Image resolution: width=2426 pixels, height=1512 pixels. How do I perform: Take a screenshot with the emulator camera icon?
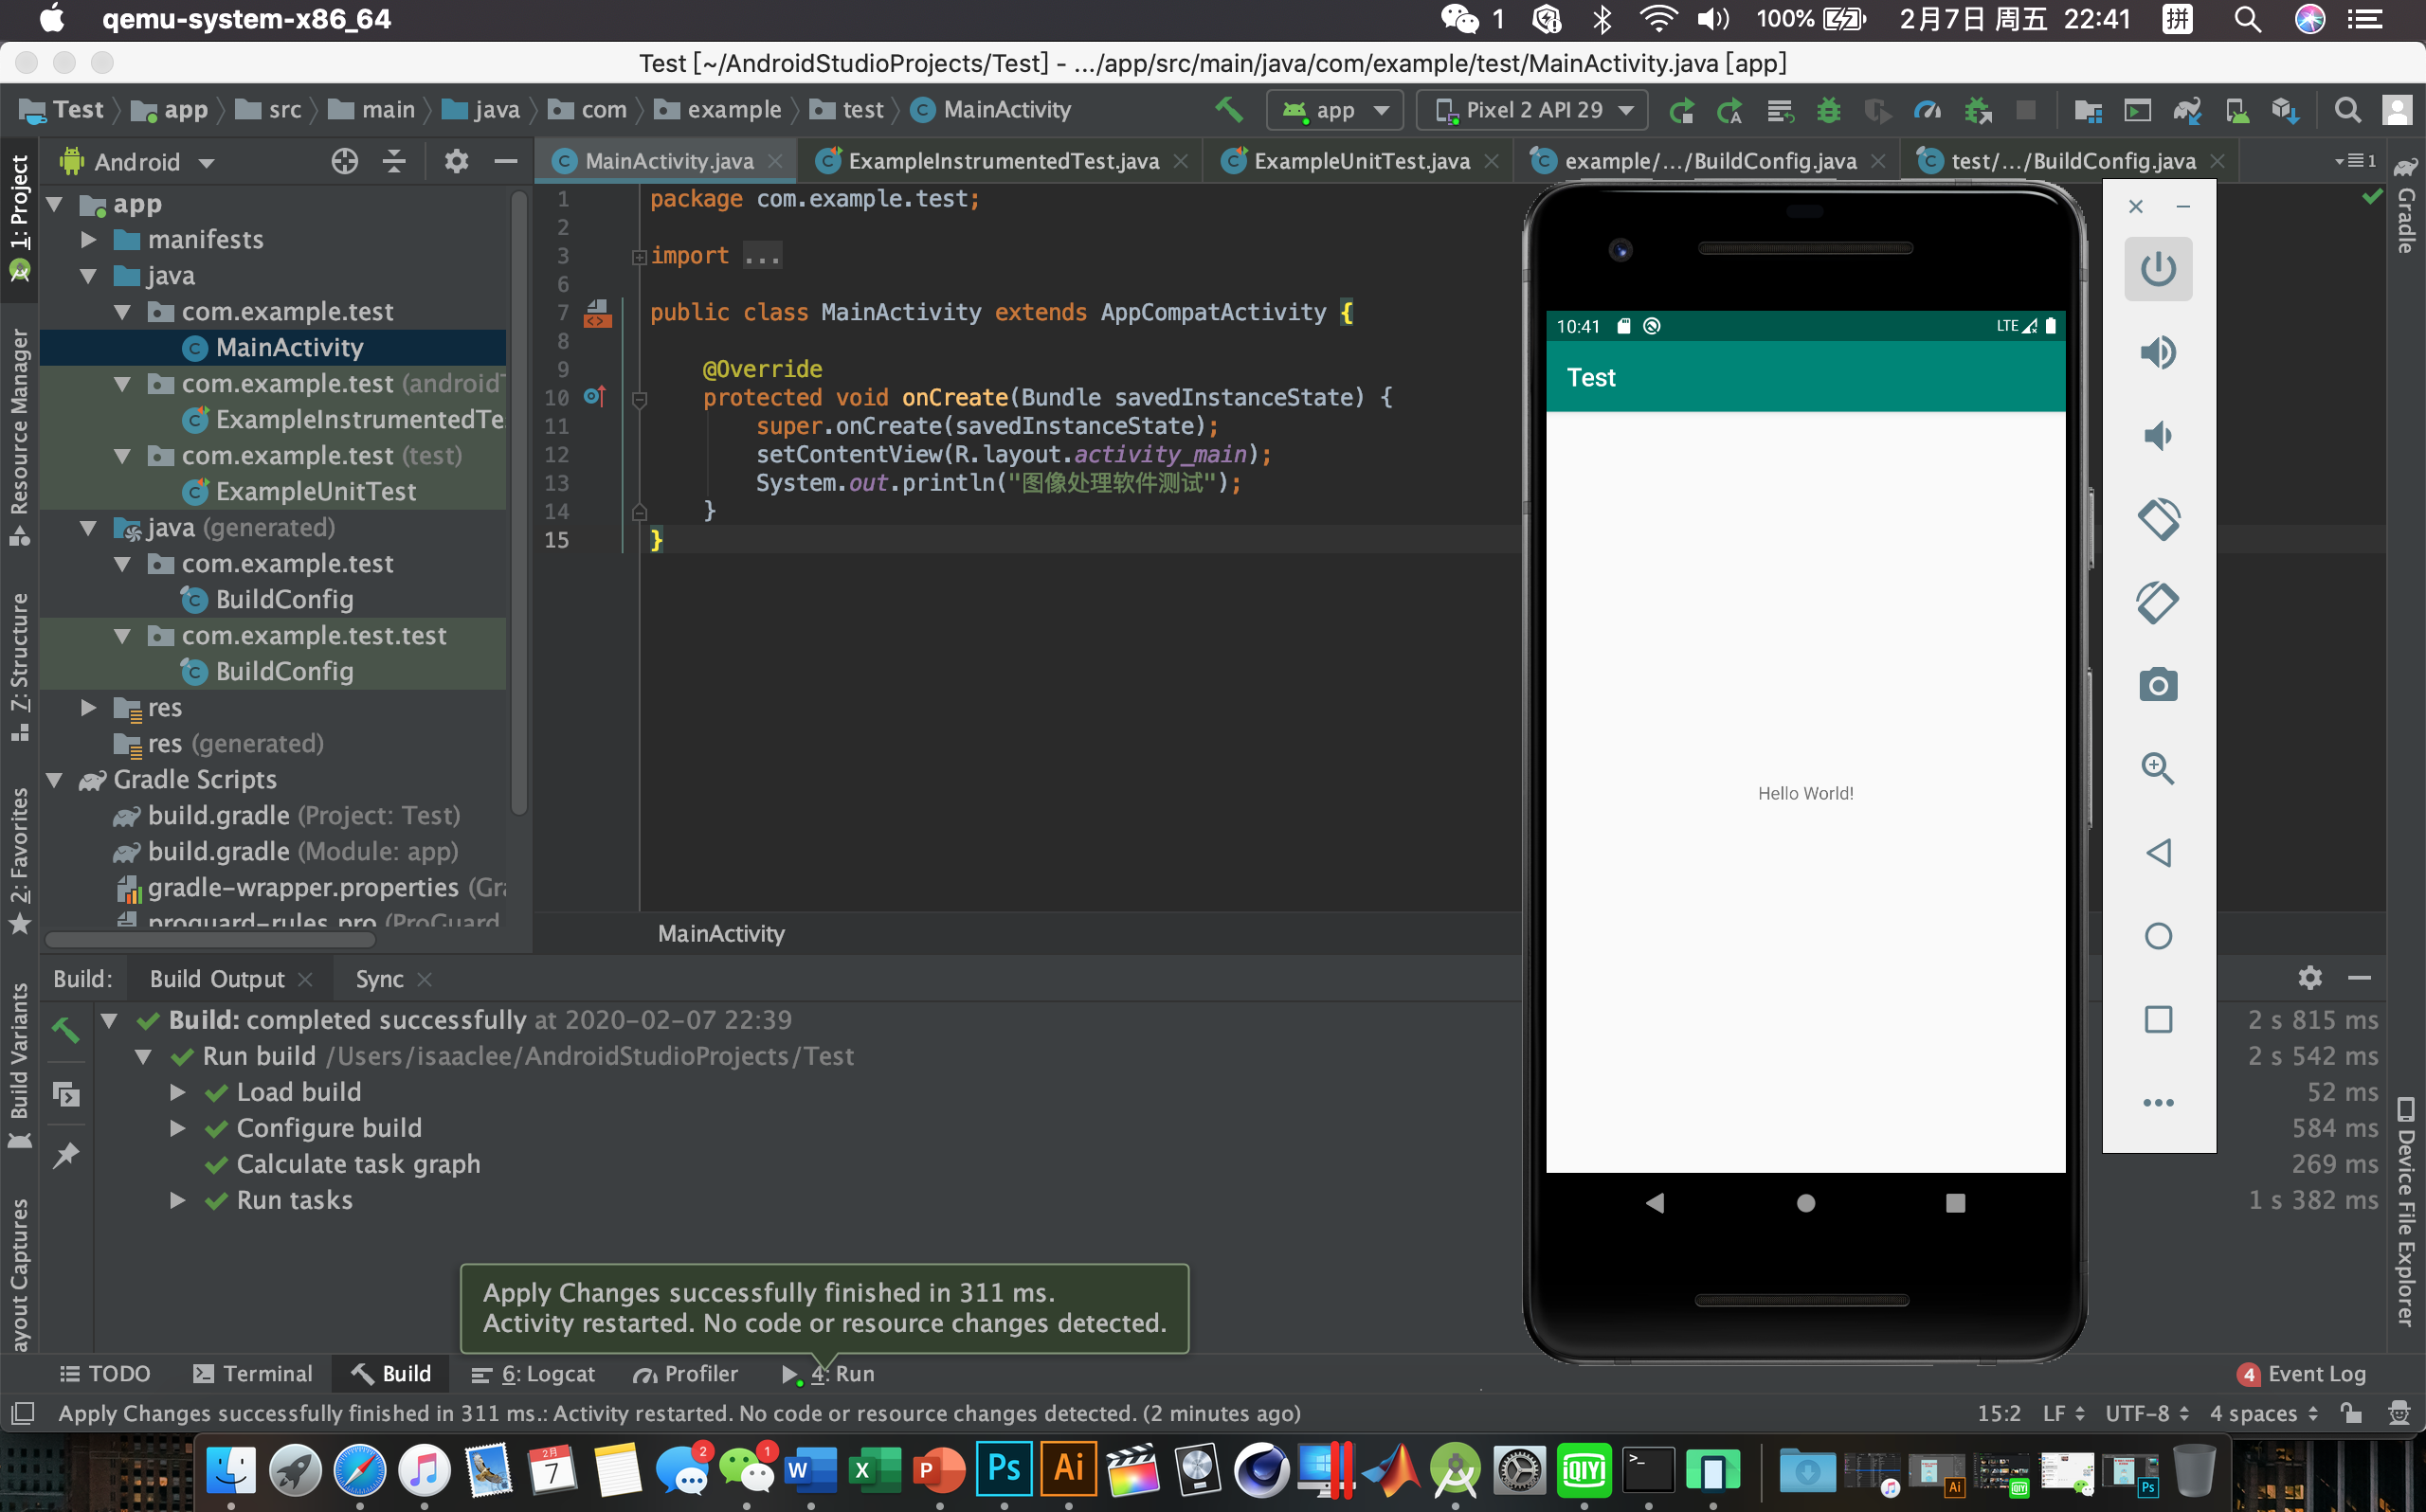click(x=2158, y=684)
